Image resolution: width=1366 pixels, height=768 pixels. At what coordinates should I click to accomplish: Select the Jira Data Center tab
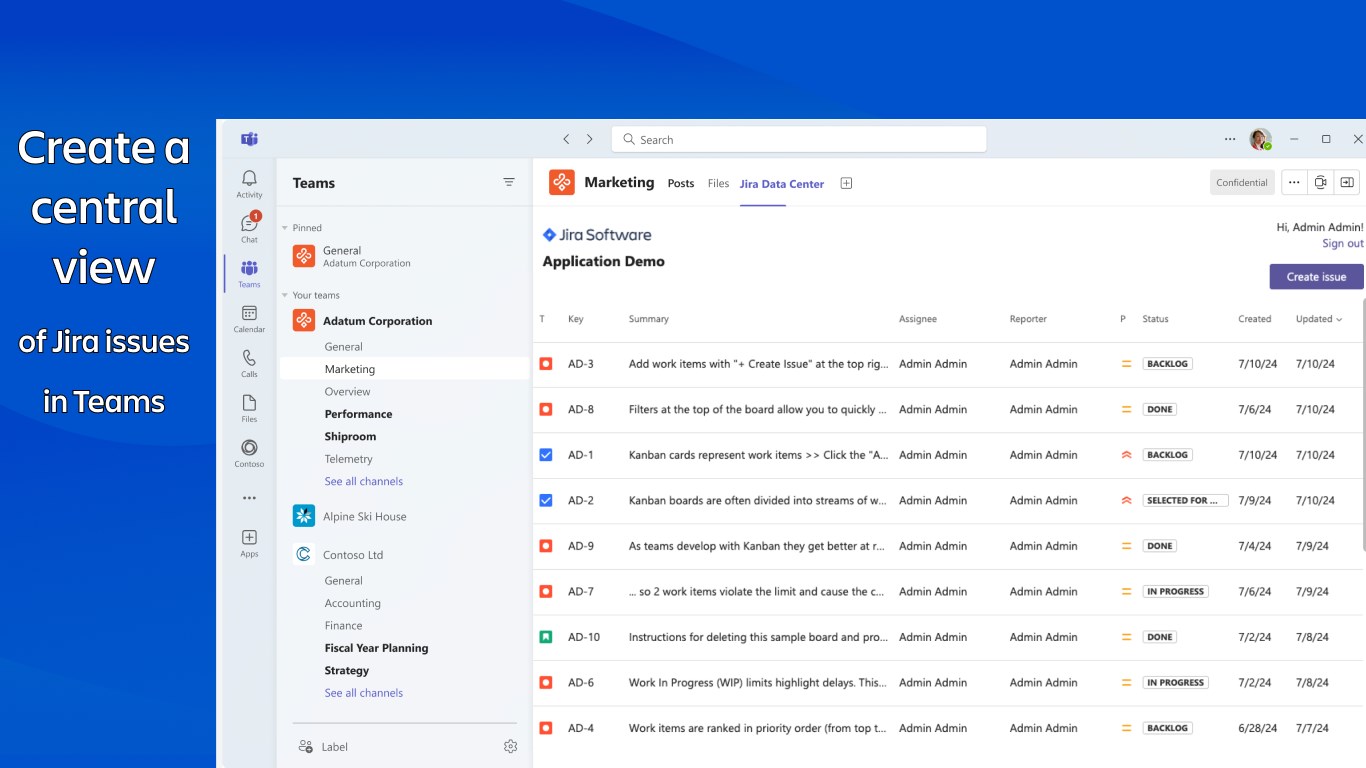782,184
